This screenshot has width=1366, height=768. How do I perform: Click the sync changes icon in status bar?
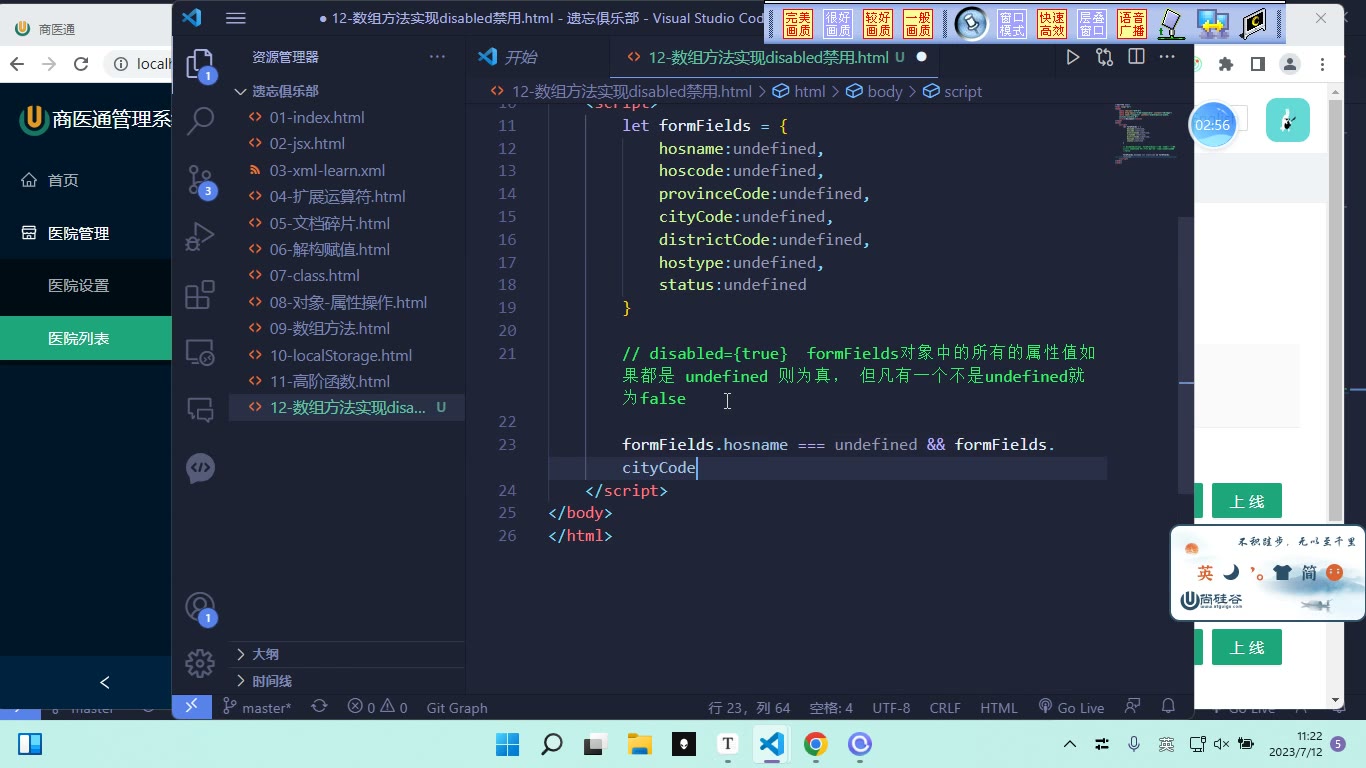(319, 707)
